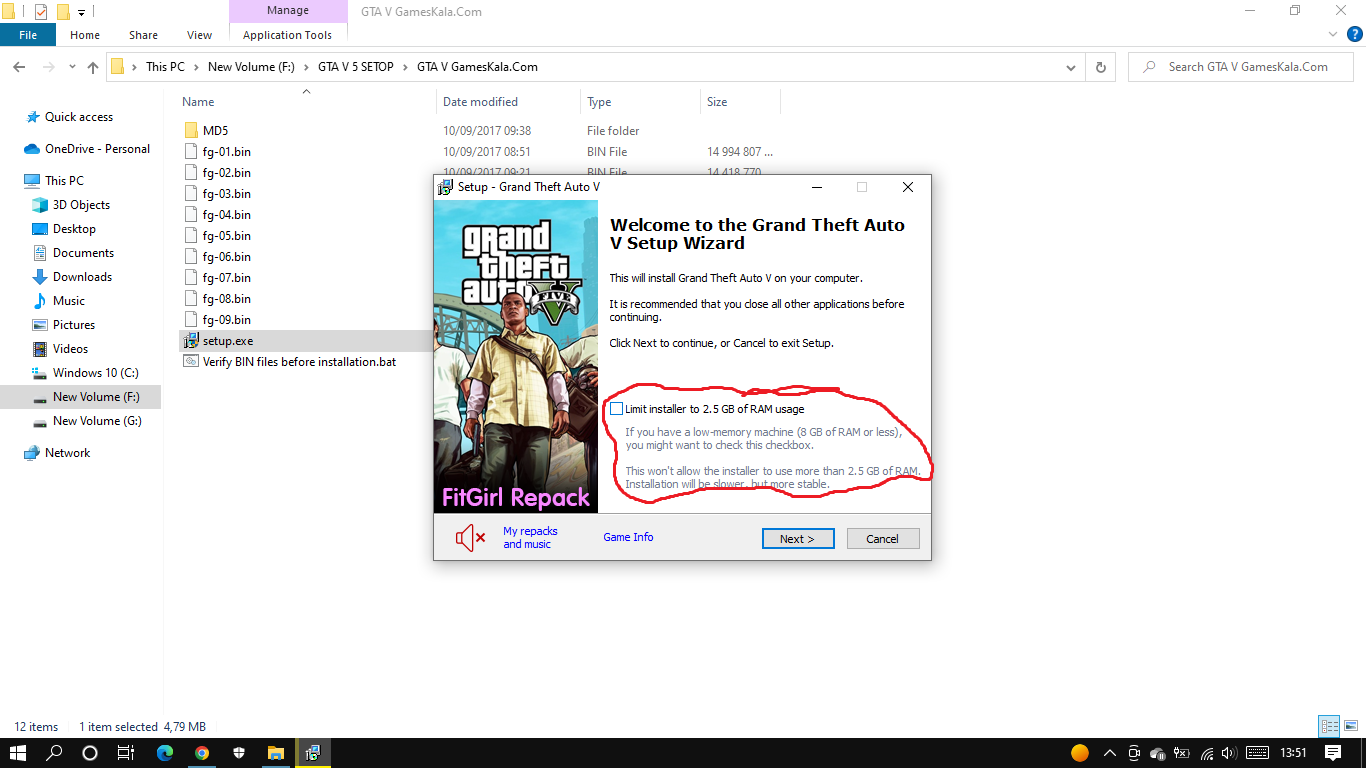Show hidden tray icons chevron
This screenshot has height=768, width=1366.
tap(1109, 753)
